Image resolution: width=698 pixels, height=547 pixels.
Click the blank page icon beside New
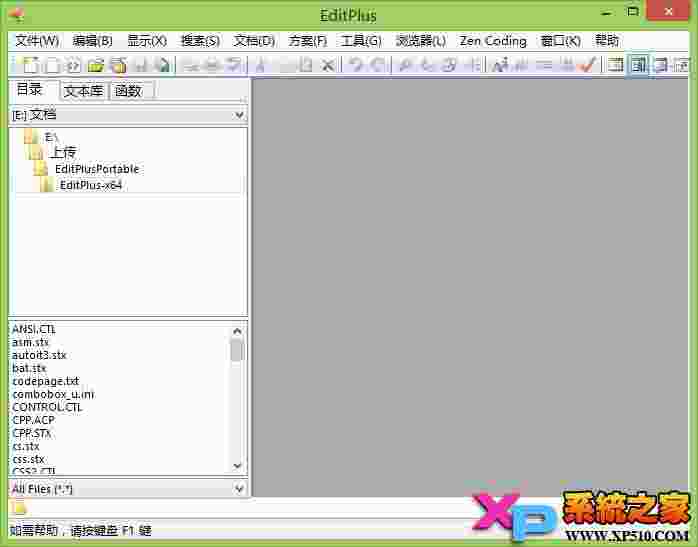(53, 65)
